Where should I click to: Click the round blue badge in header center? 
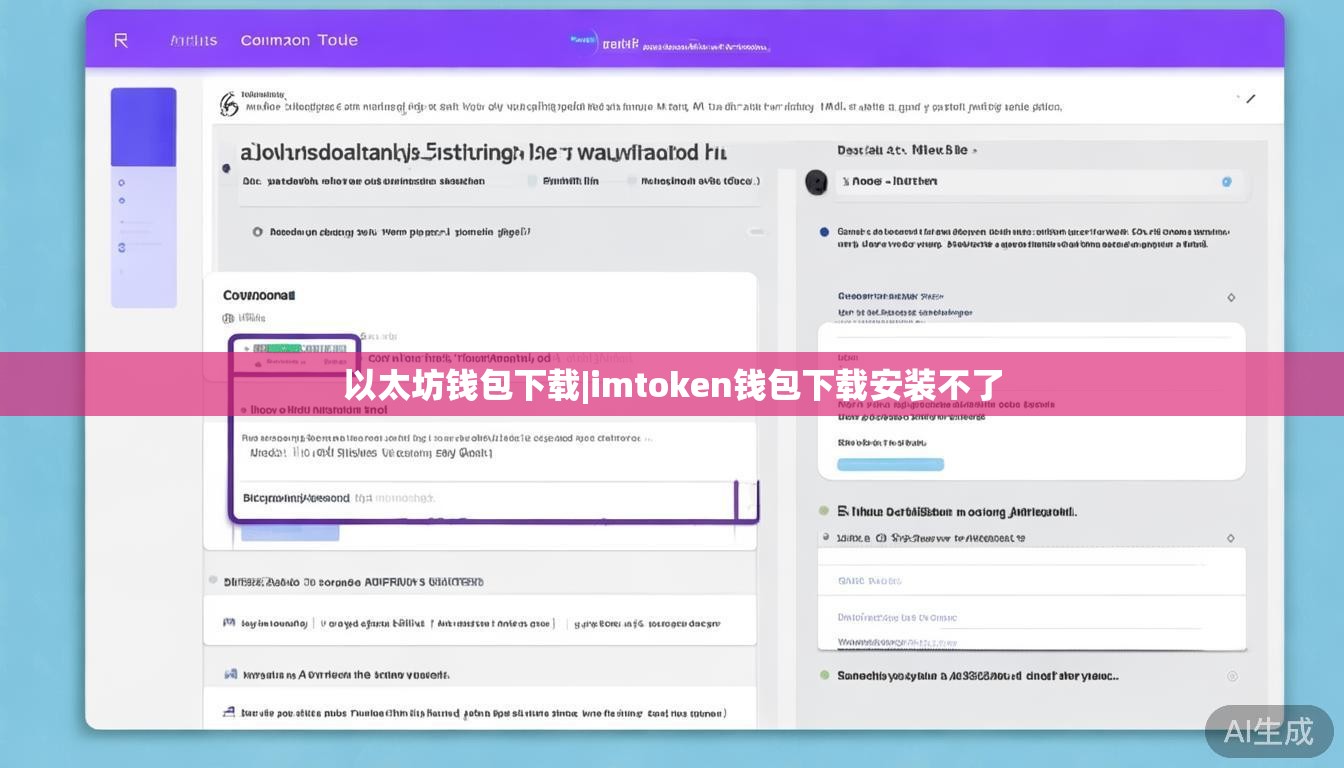point(583,42)
